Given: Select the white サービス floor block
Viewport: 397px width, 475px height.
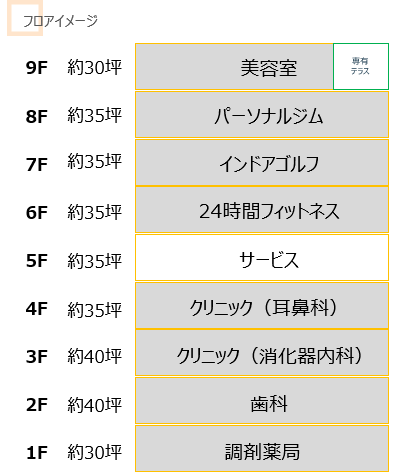Looking at the screenshot, I should 262,258.
